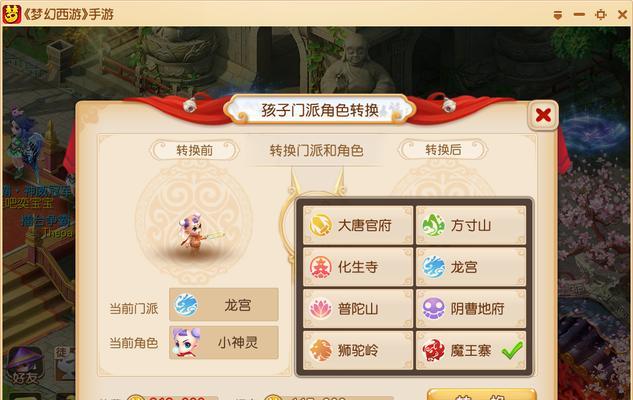
Task: Click the 狮驼岭 lion icon
Action: tap(321, 350)
